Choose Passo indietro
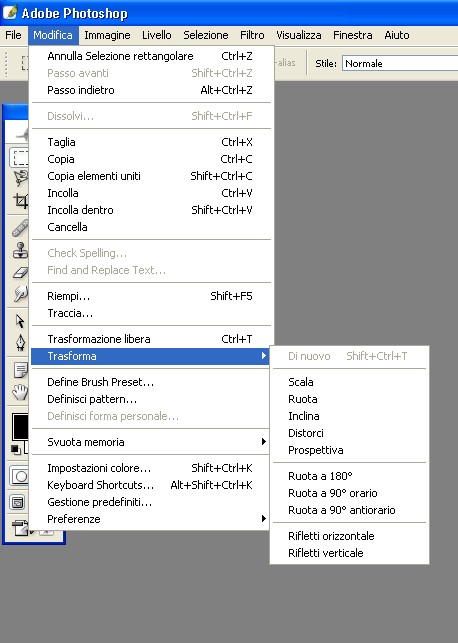This screenshot has width=458, height=643. tap(150, 90)
